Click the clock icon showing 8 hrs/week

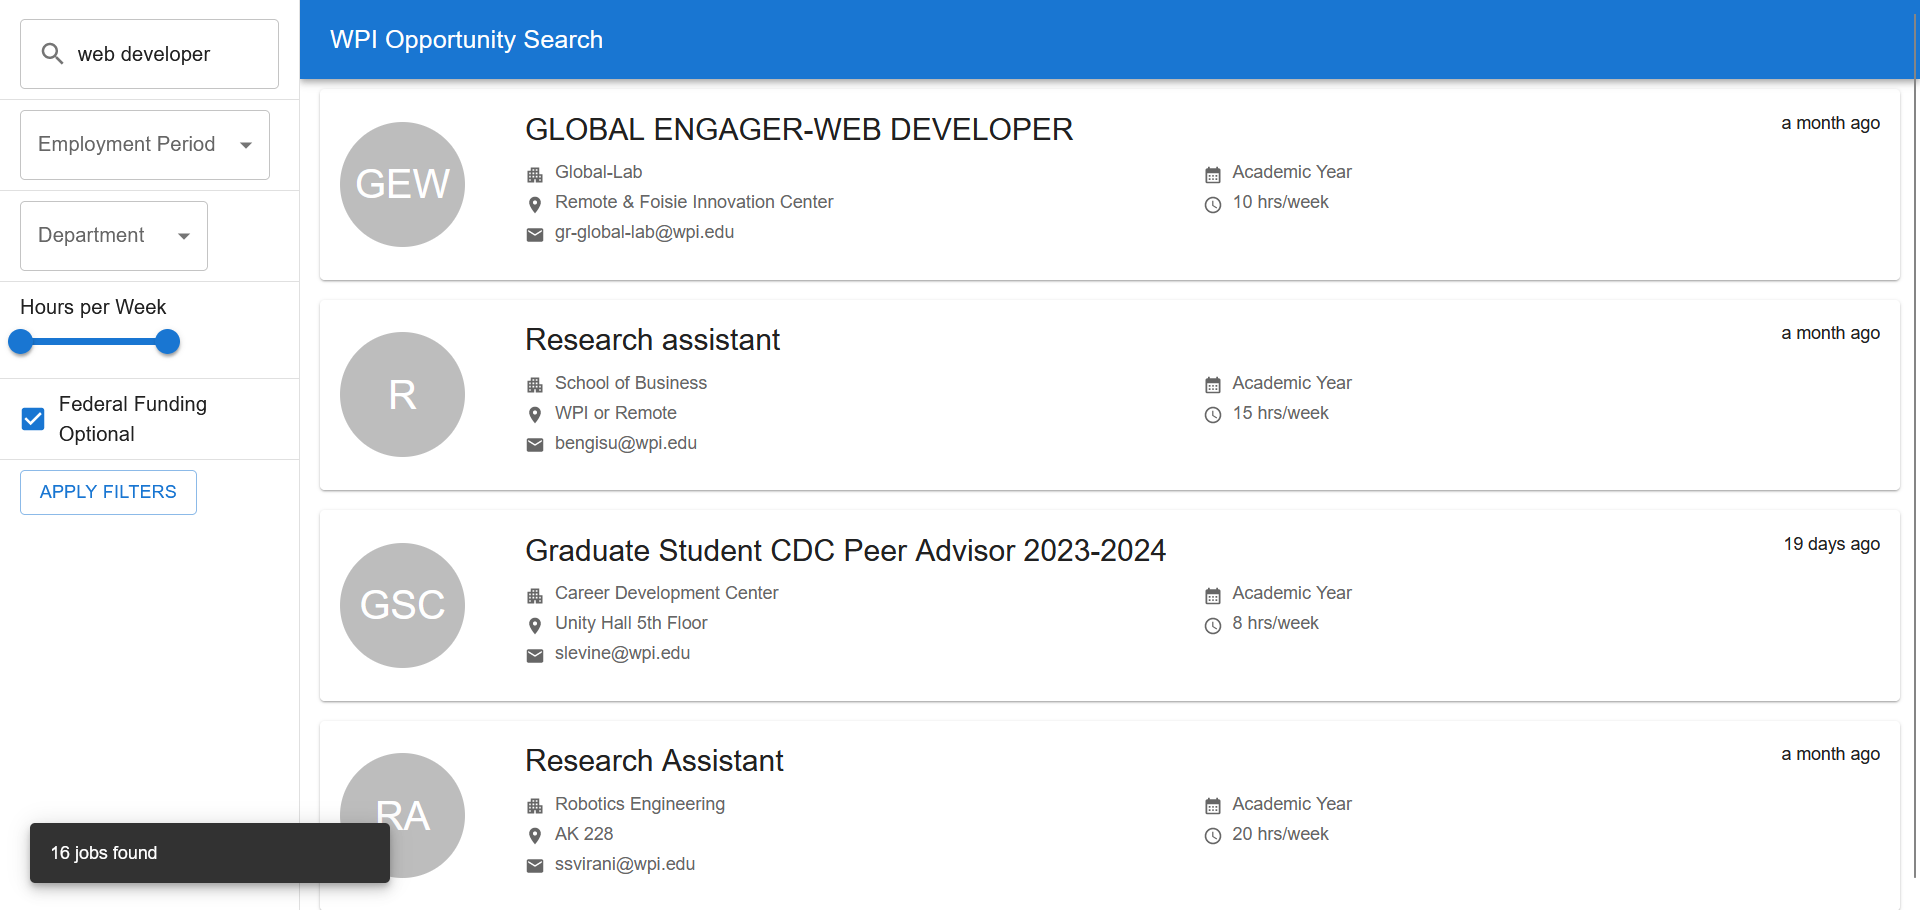1213,624
